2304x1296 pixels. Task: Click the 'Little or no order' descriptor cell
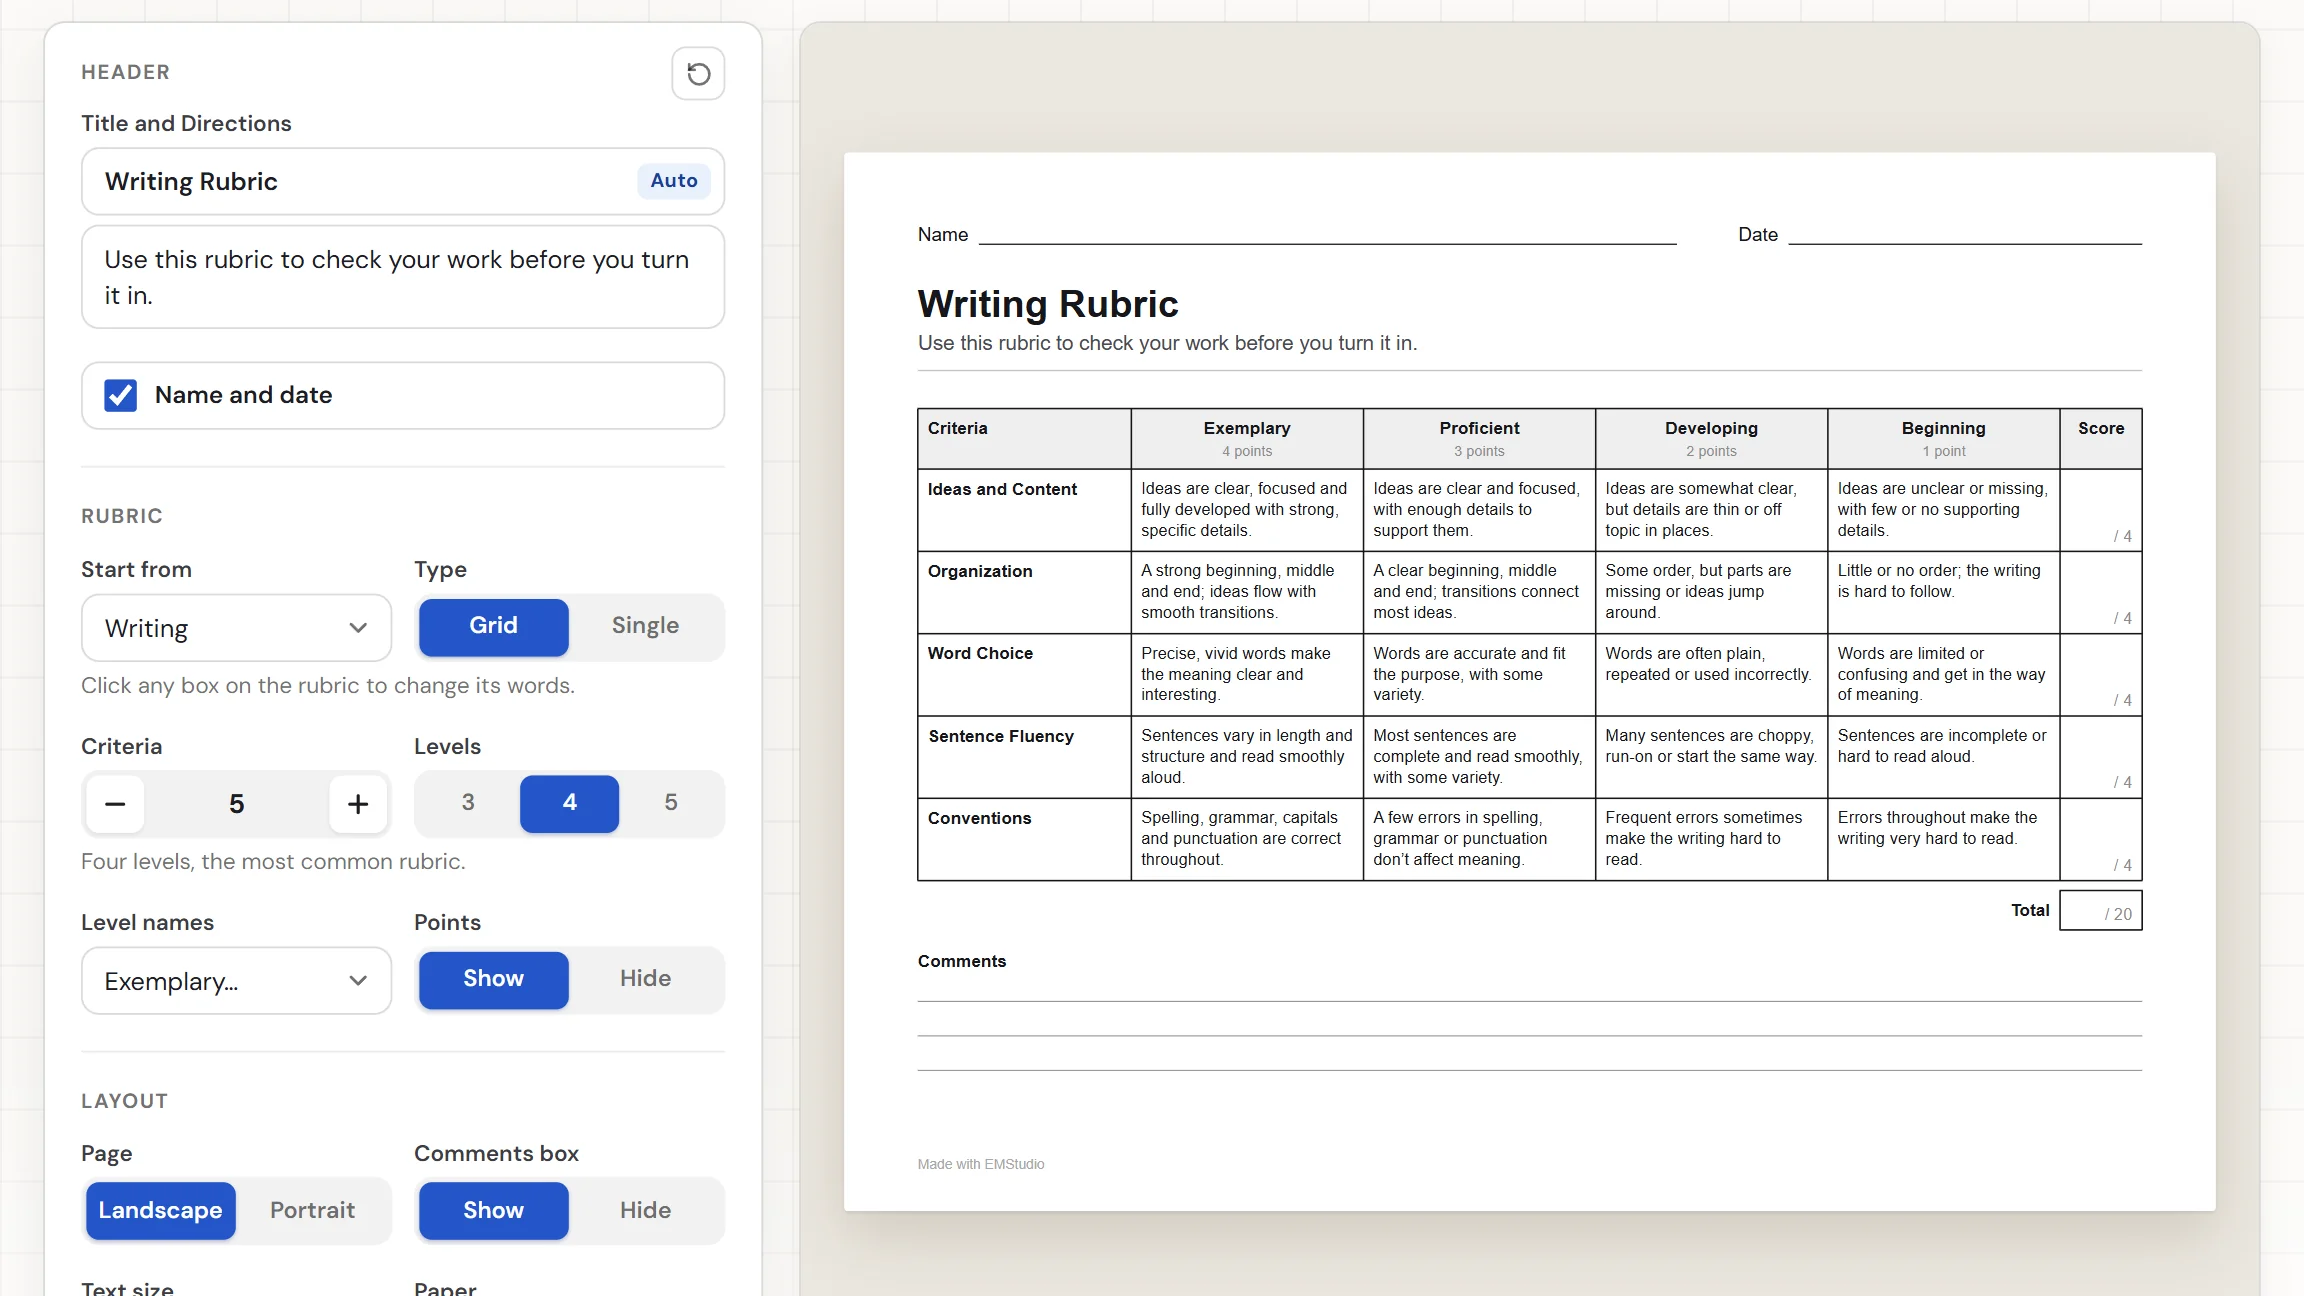point(1943,592)
